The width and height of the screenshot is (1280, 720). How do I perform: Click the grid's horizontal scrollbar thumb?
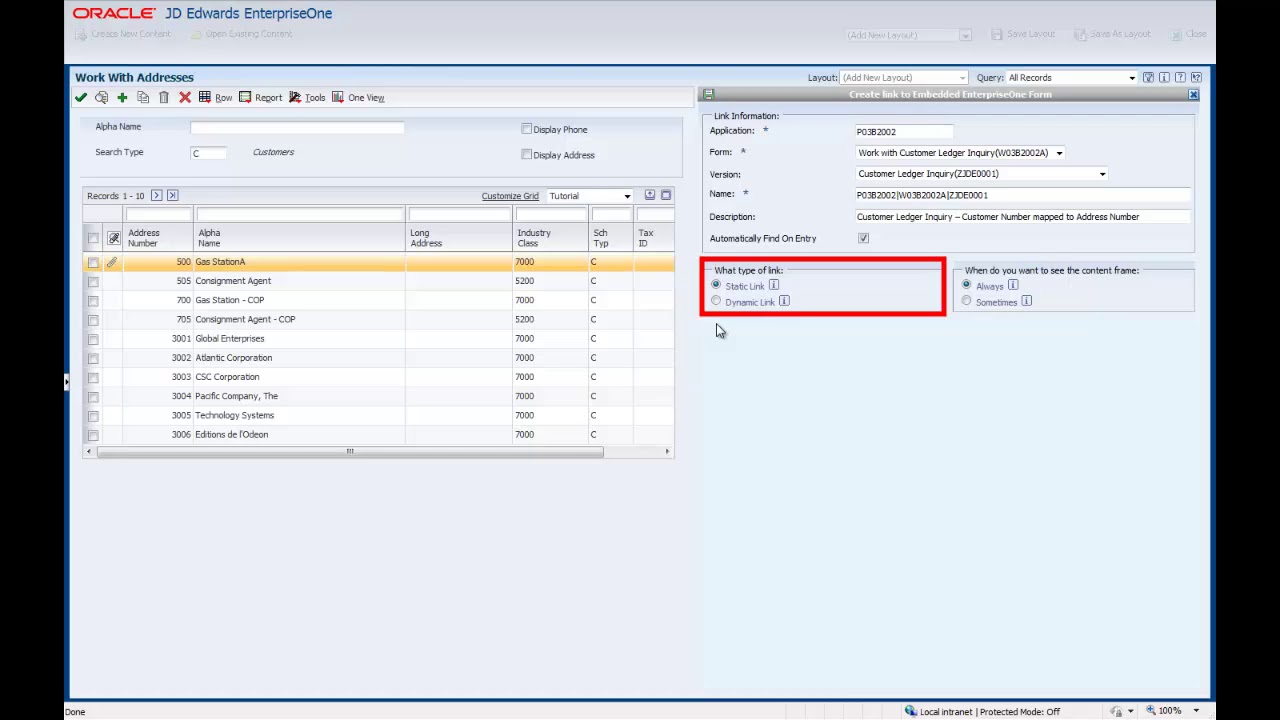pyautogui.click(x=350, y=451)
